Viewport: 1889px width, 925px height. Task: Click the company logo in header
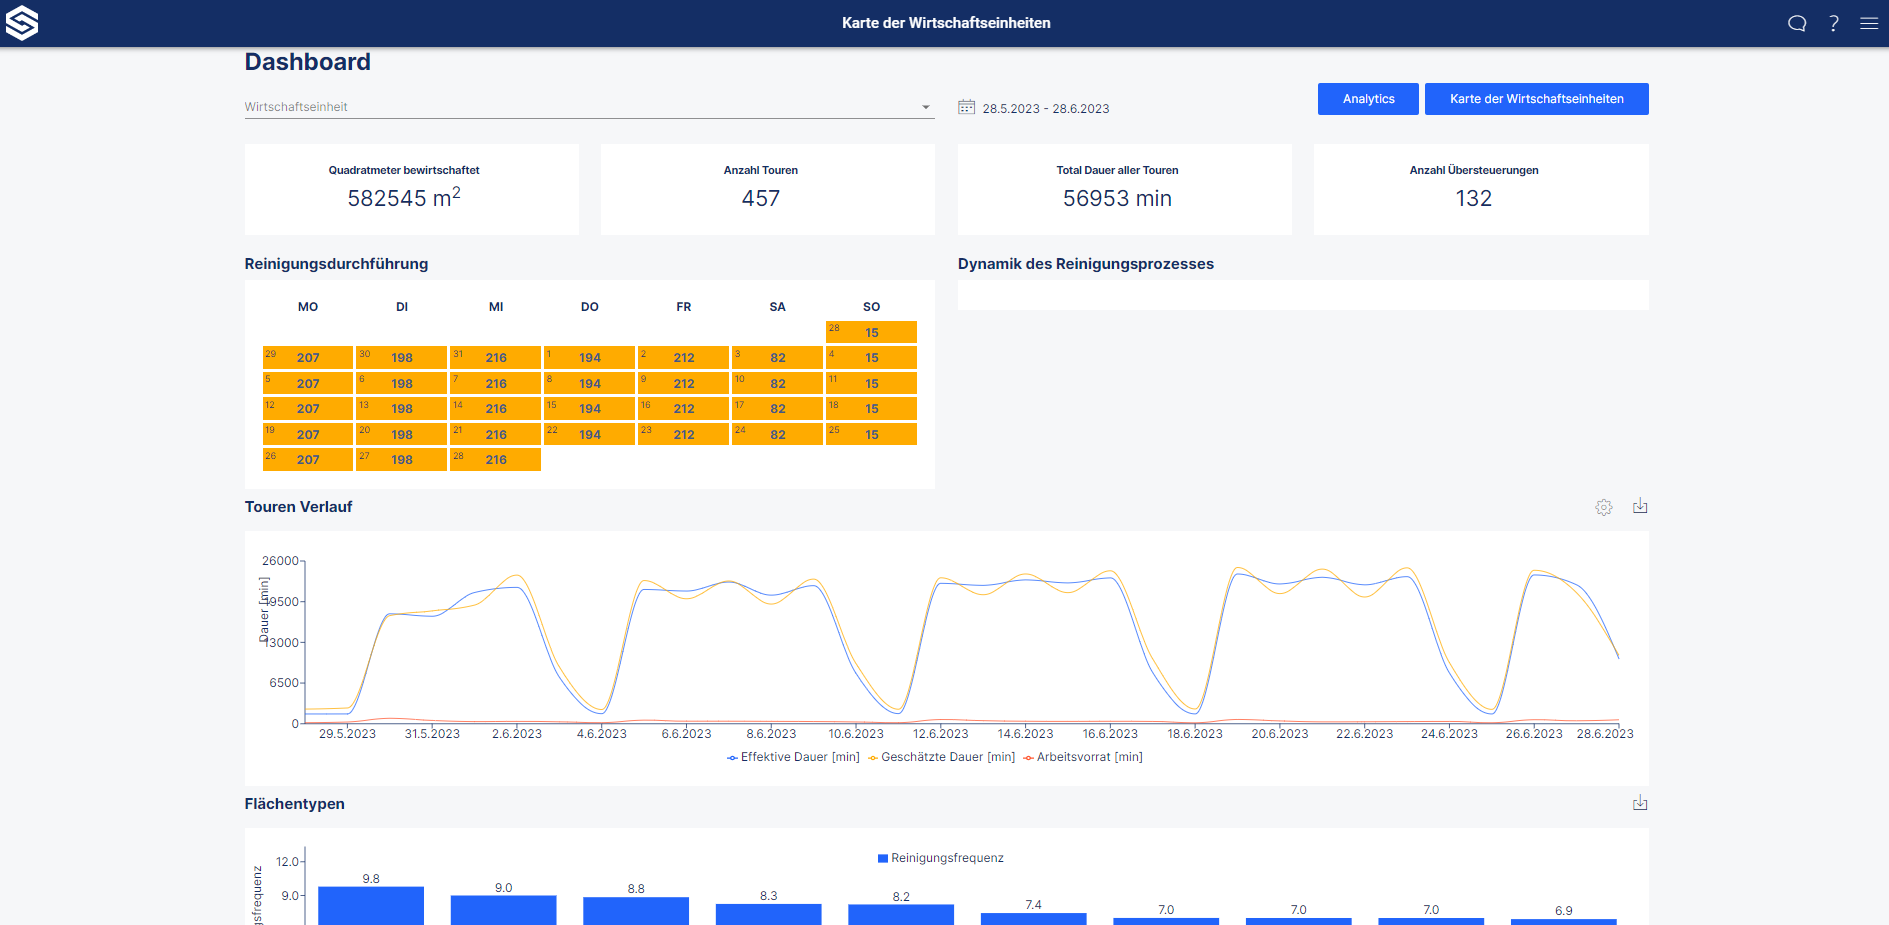point(22,23)
